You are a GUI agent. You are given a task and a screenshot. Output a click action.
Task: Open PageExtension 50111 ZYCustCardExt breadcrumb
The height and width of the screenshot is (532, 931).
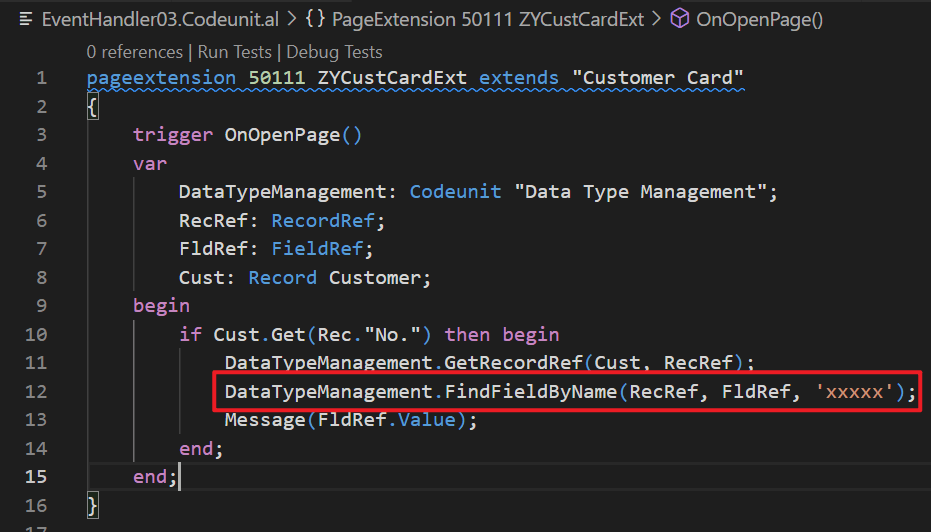pos(487,20)
